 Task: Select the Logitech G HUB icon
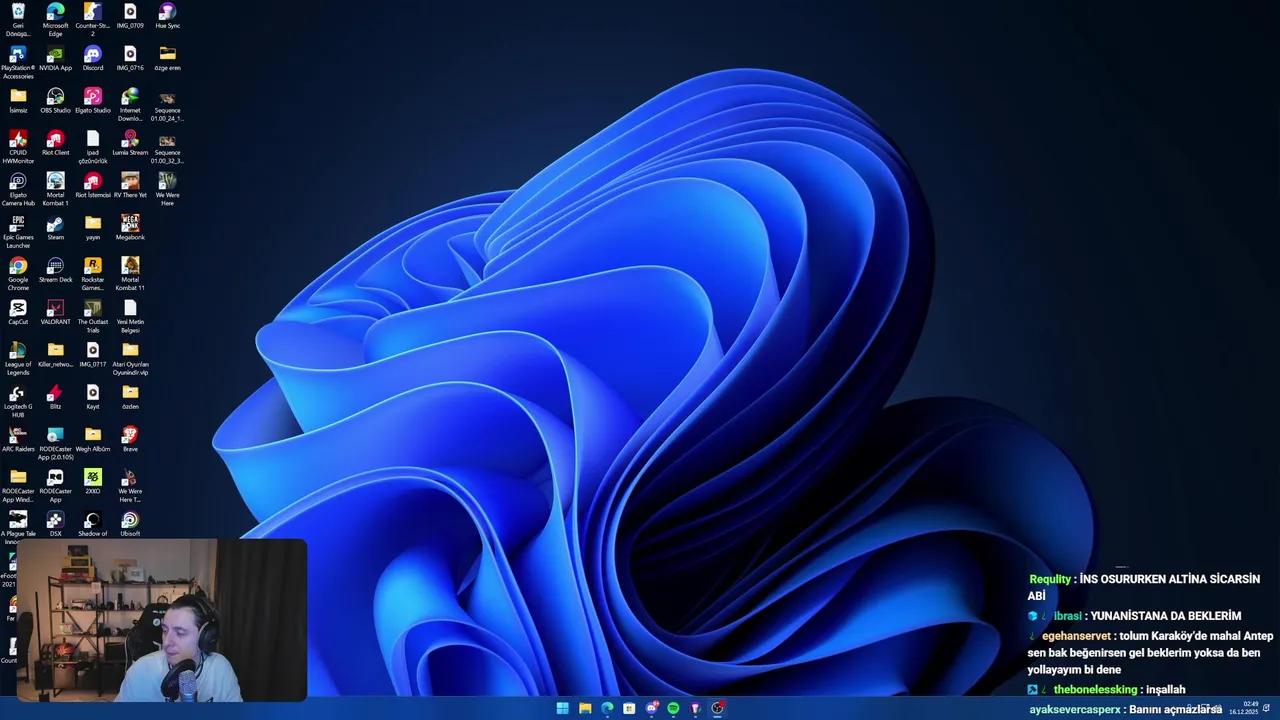tap(18, 394)
